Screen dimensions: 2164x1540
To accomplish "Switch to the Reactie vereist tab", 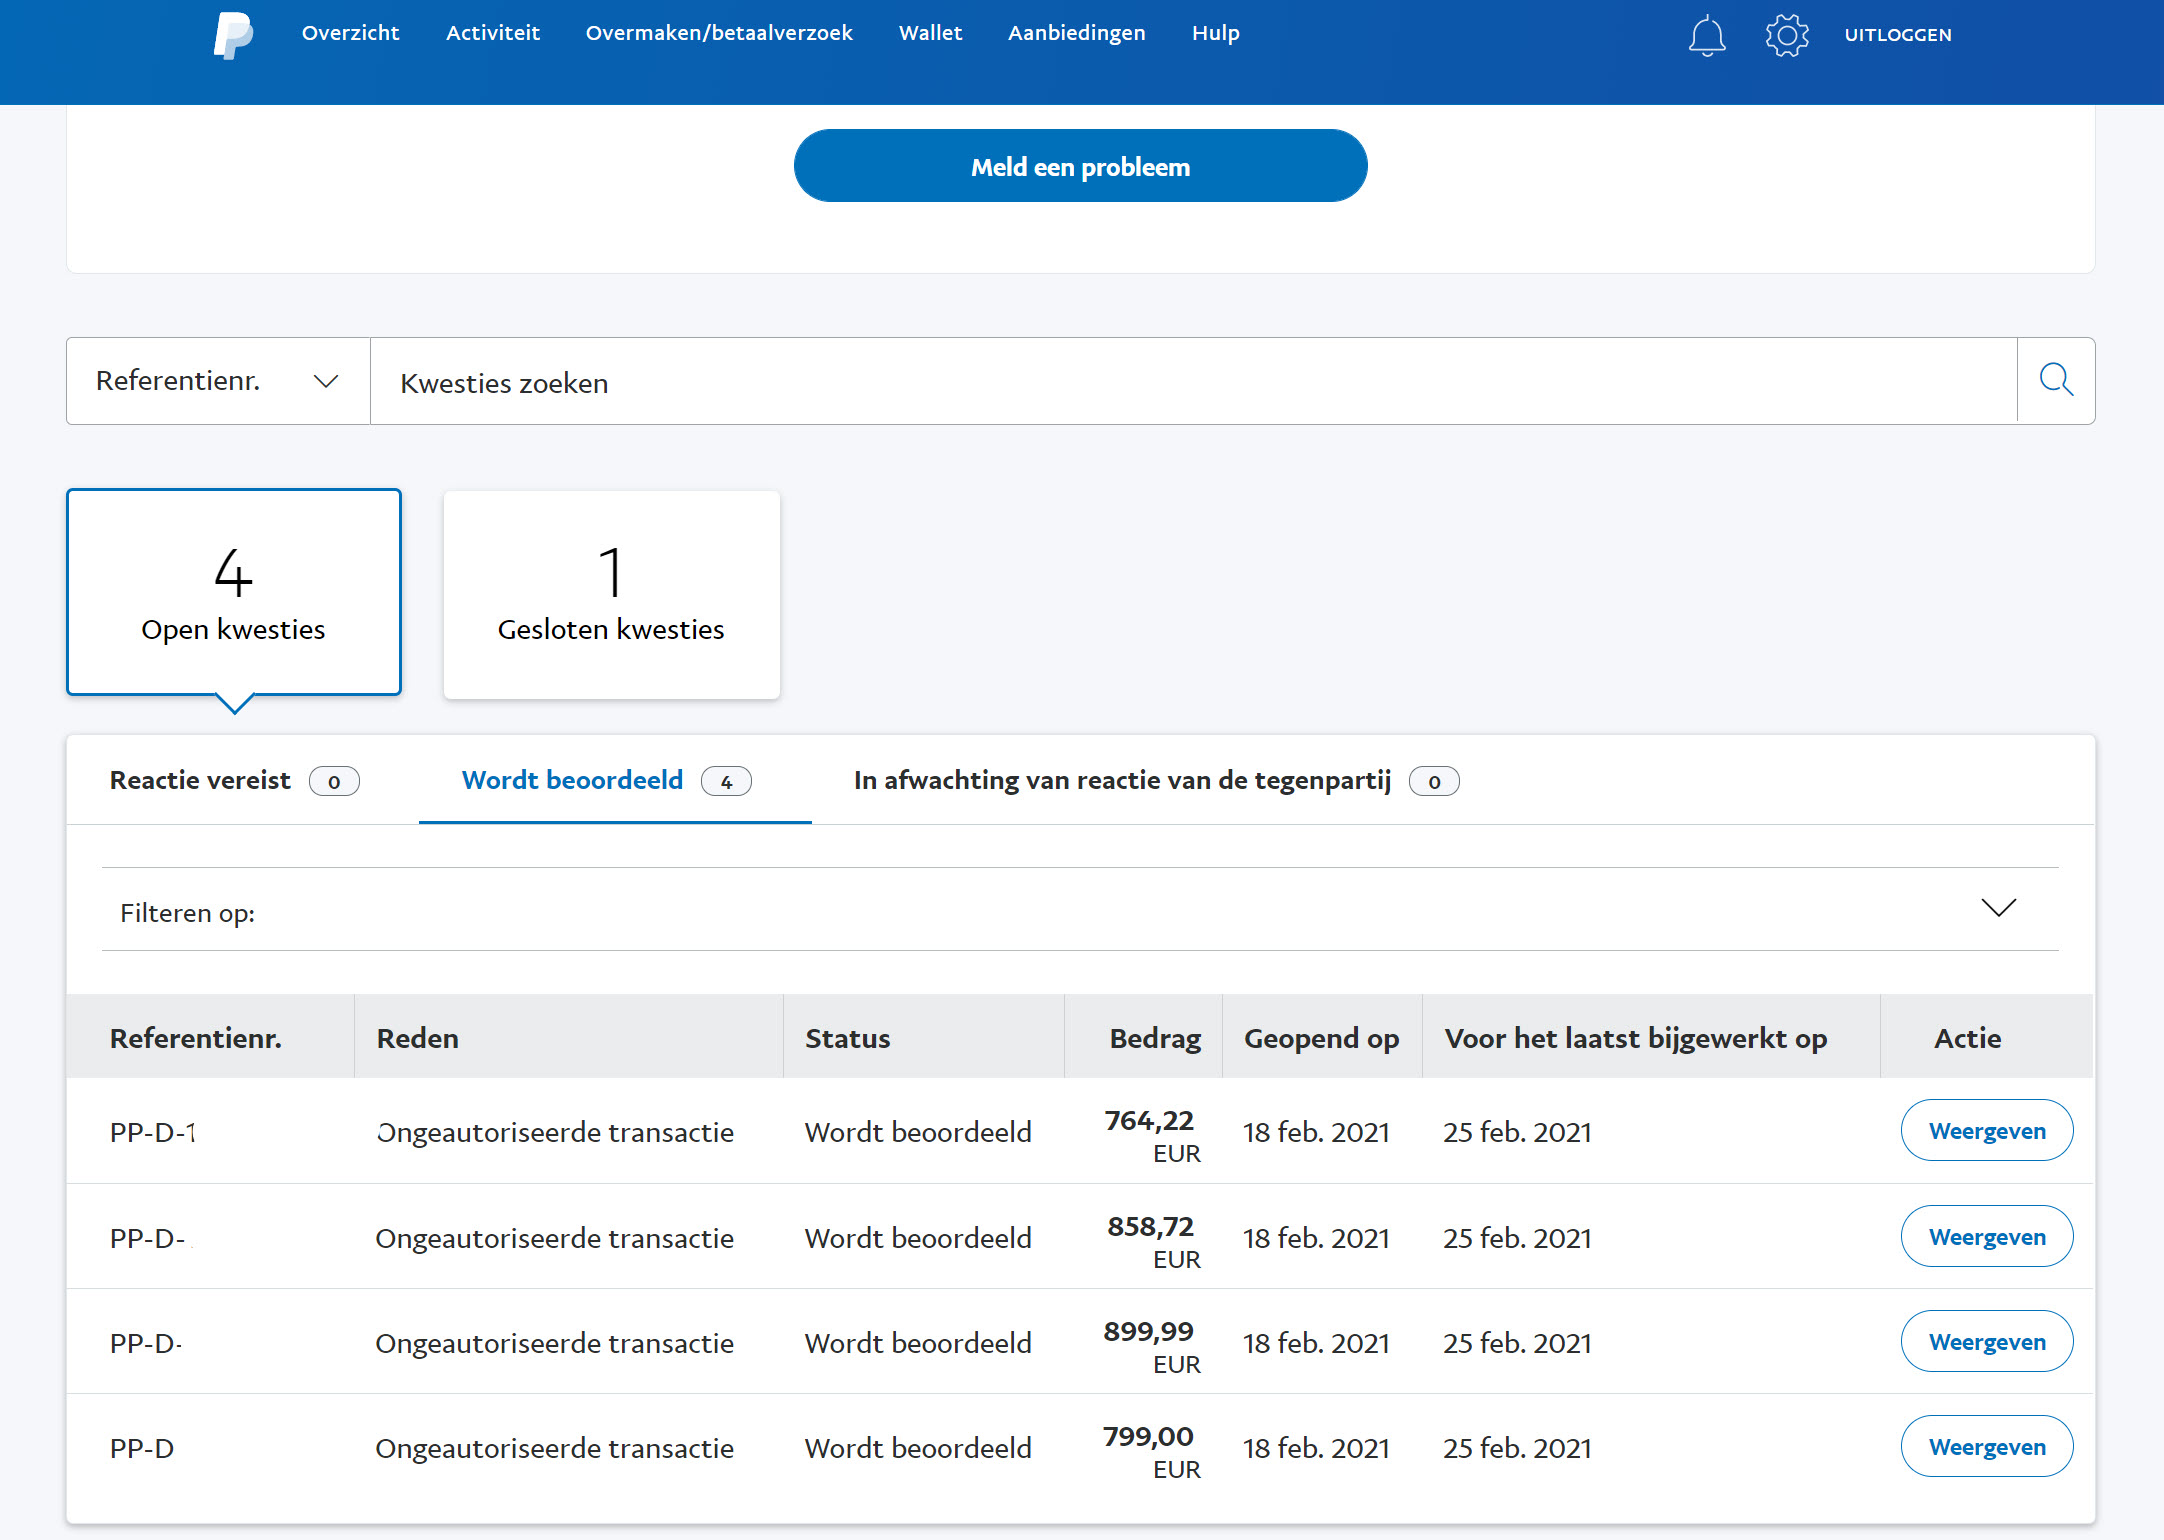I will click(233, 780).
